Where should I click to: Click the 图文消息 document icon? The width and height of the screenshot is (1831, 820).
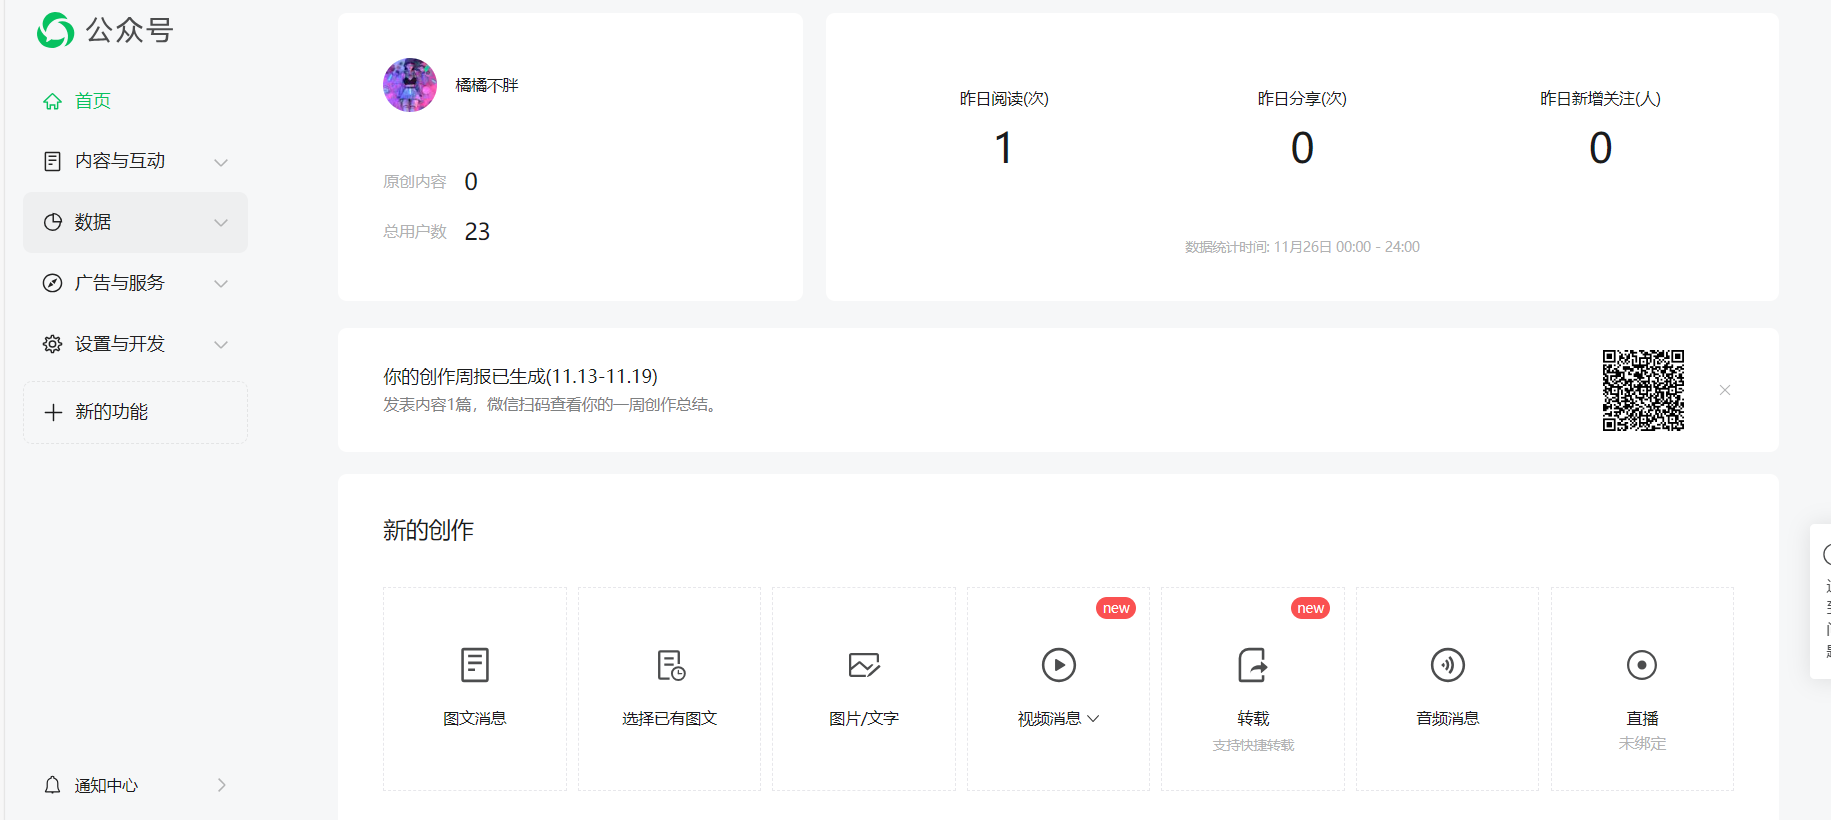coord(475,665)
